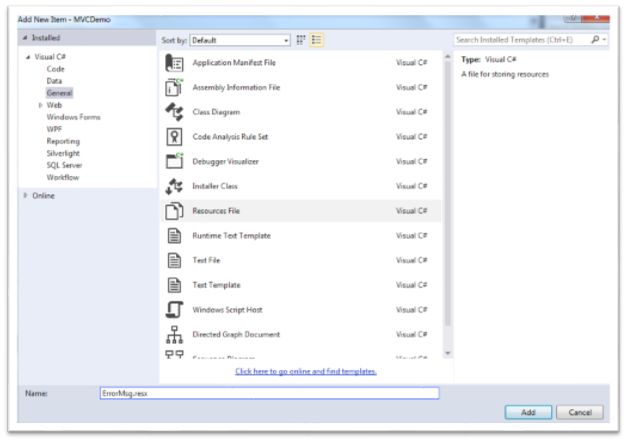The width and height of the screenshot is (627, 442).
Task: Open the online templates link
Action: 306,371
